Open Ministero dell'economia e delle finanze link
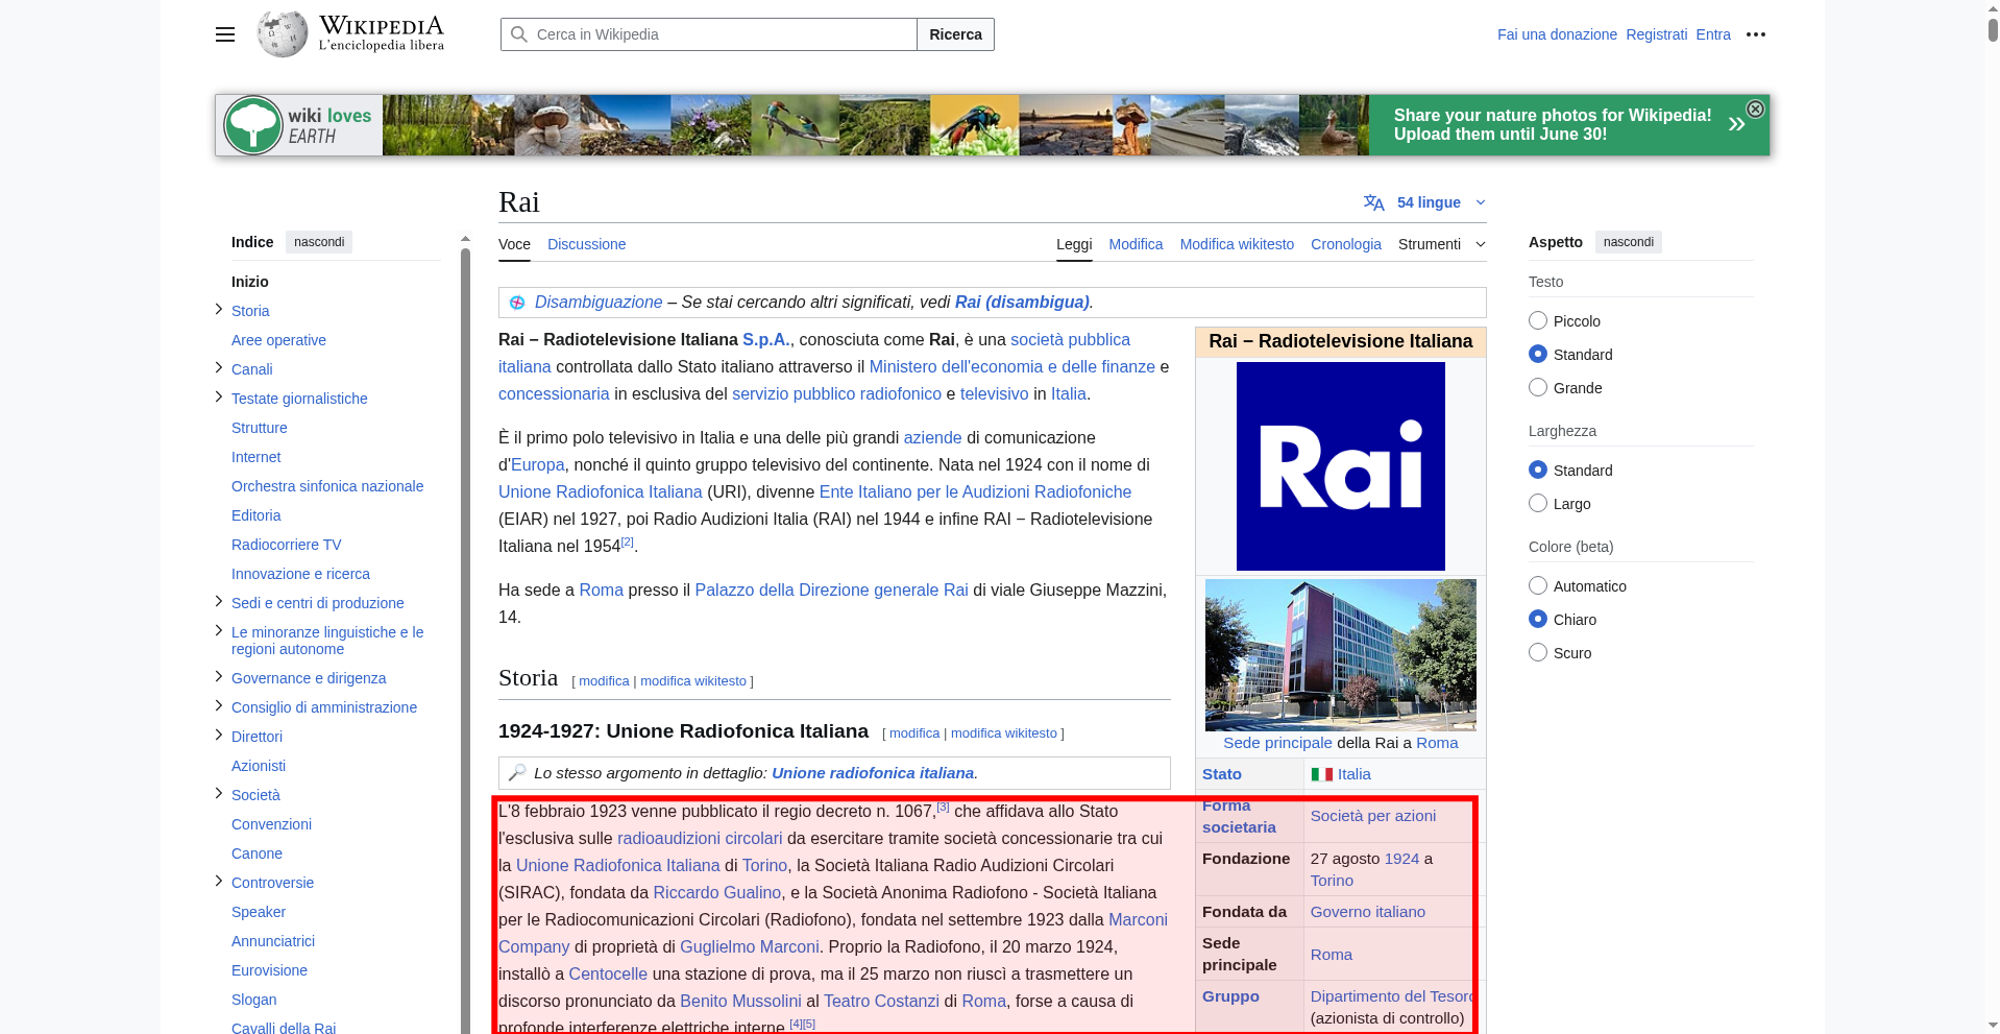The image size is (2000, 1034). pos(1011,367)
